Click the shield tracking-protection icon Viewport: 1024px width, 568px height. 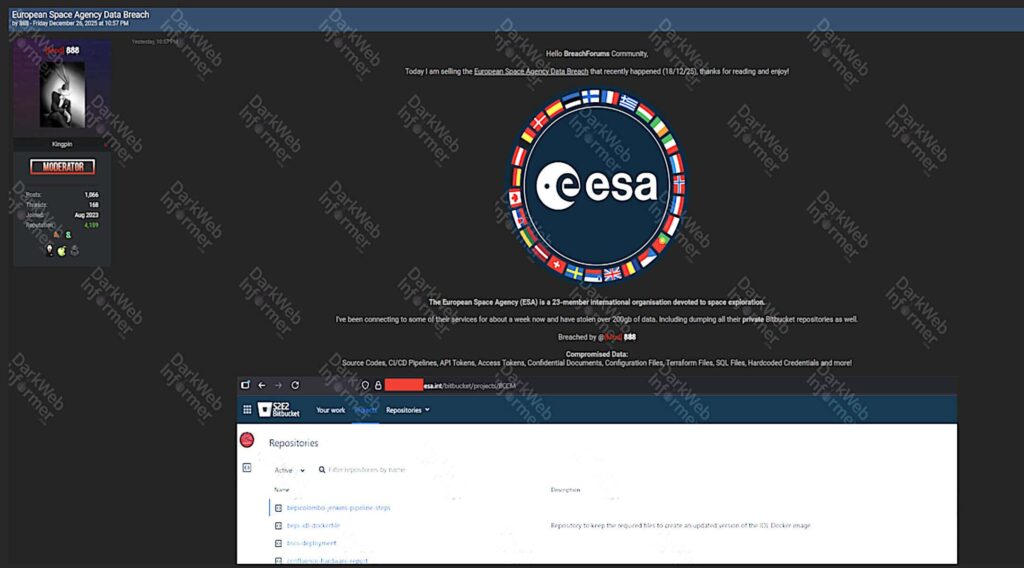click(365, 386)
